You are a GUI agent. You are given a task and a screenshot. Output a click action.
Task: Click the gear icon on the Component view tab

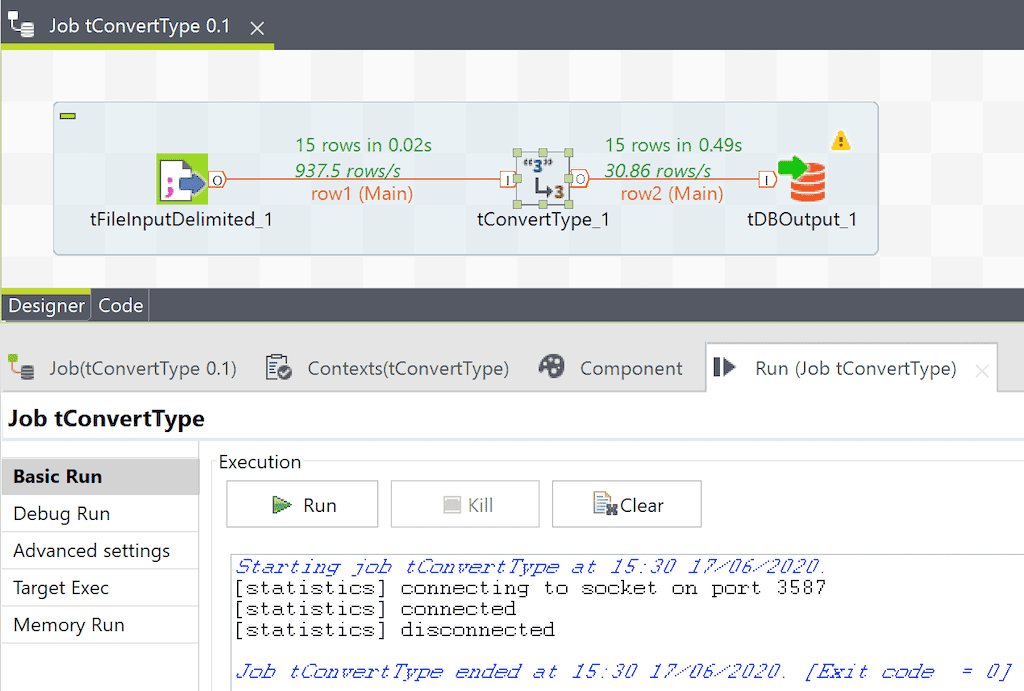(x=551, y=367)
